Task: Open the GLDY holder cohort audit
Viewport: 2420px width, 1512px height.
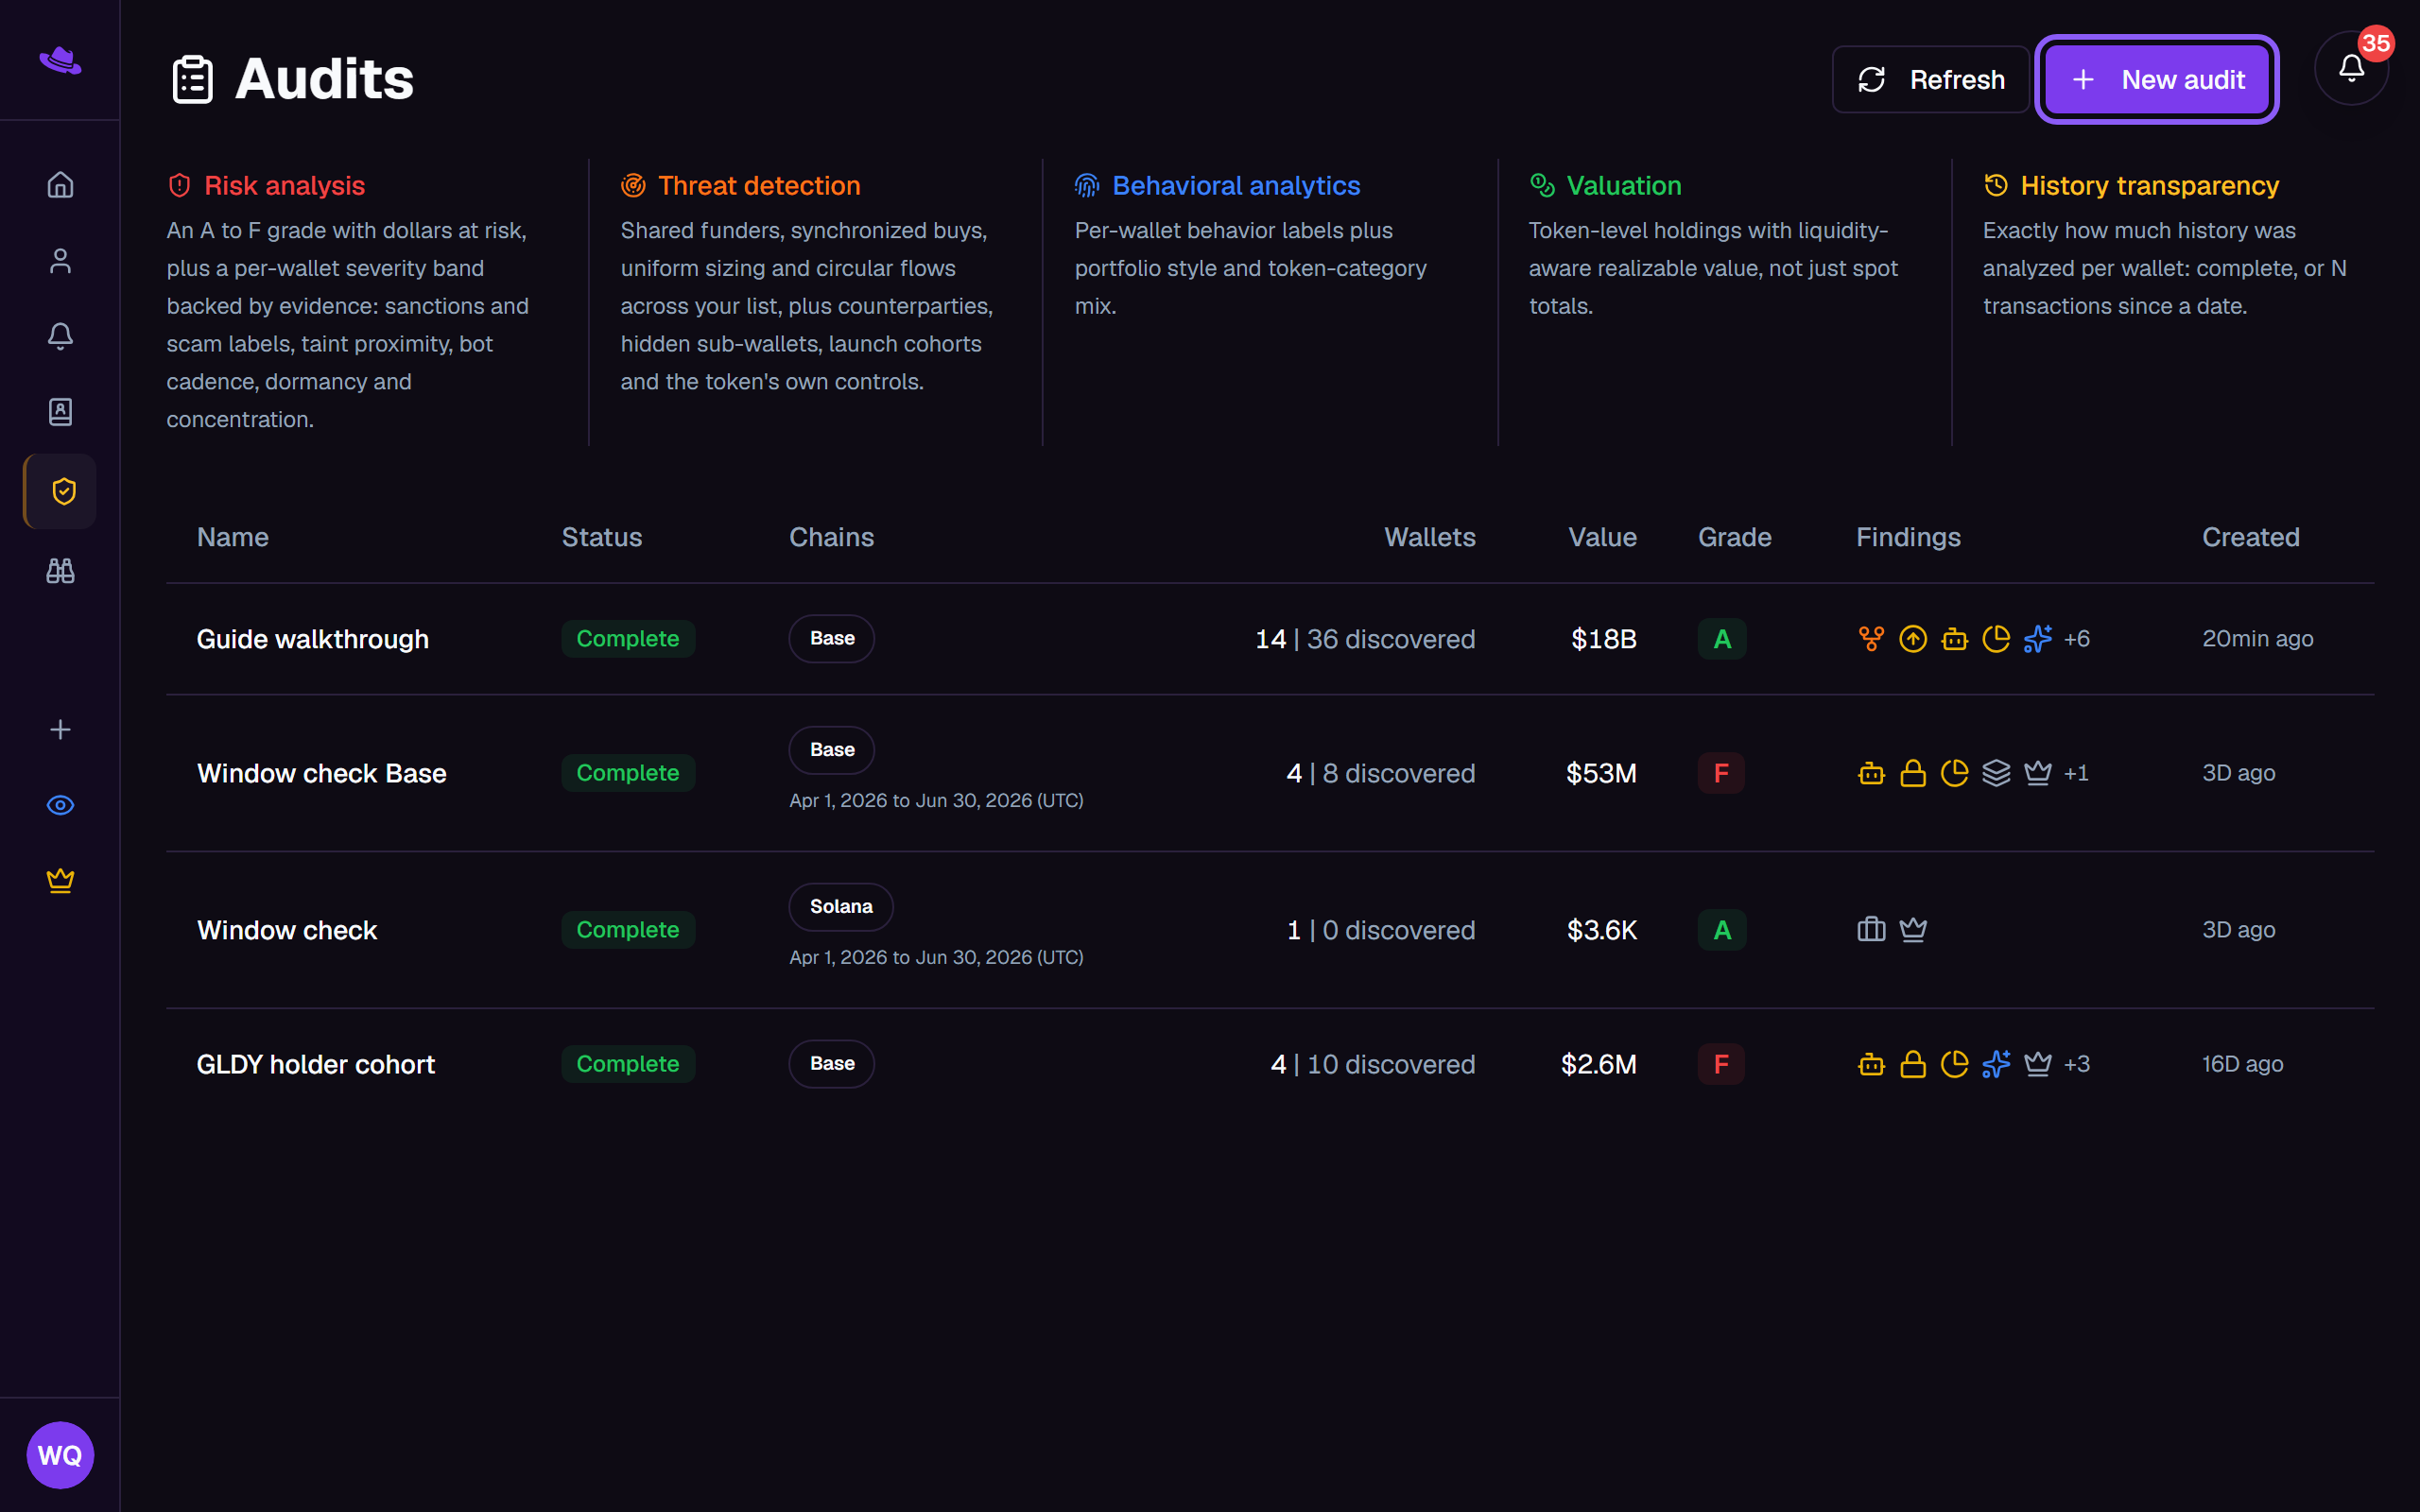Action: tap(316, 1064)
